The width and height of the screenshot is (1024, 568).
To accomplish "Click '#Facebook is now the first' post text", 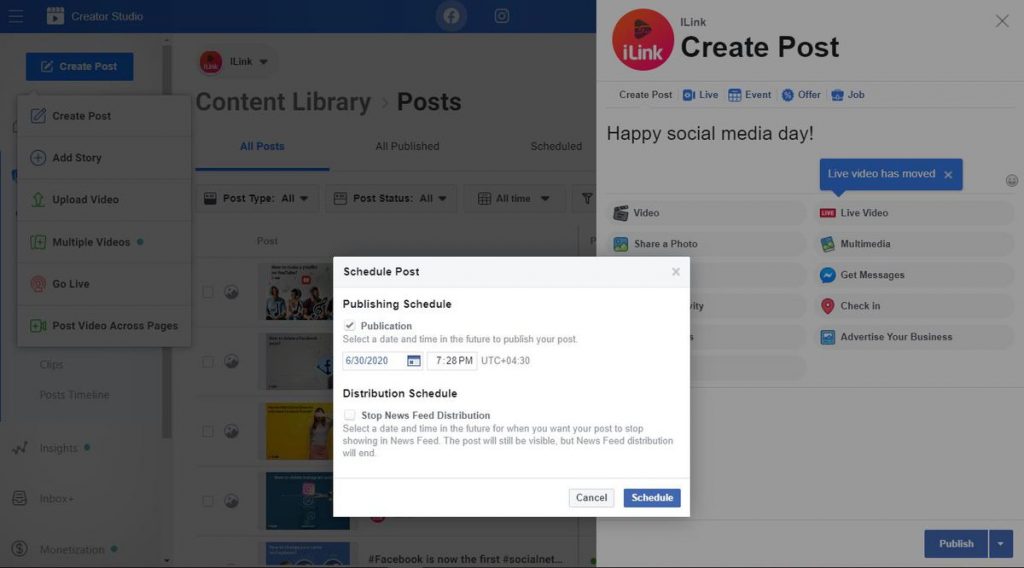I will [x=466, y=559].
